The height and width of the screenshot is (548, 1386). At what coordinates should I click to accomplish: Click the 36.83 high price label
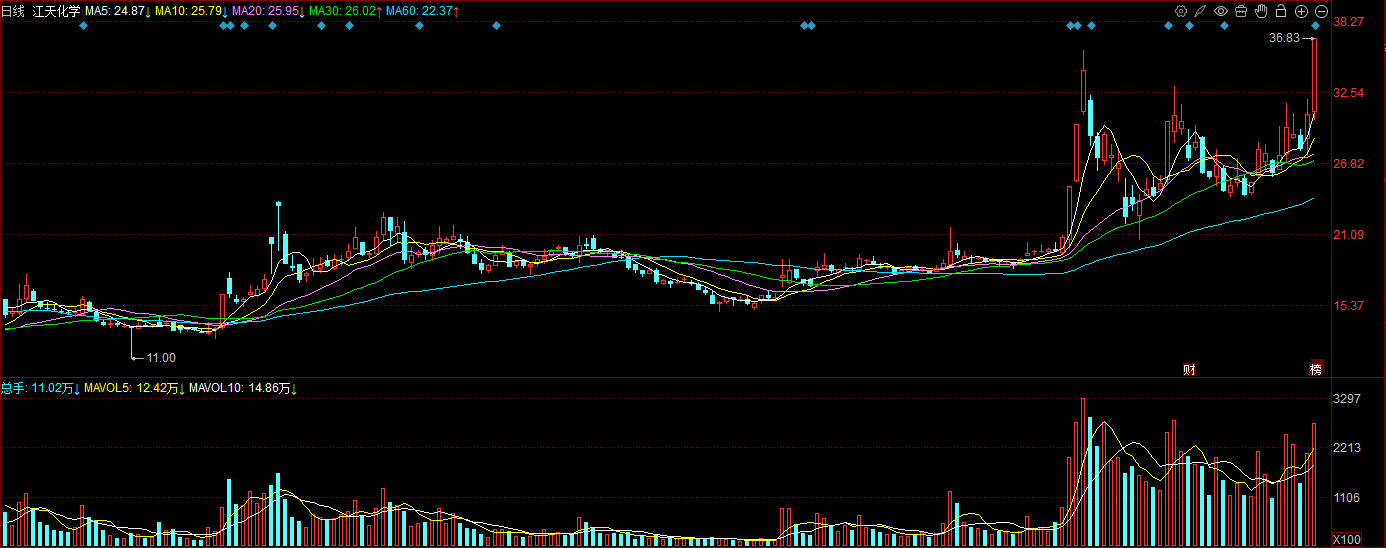1284,38
